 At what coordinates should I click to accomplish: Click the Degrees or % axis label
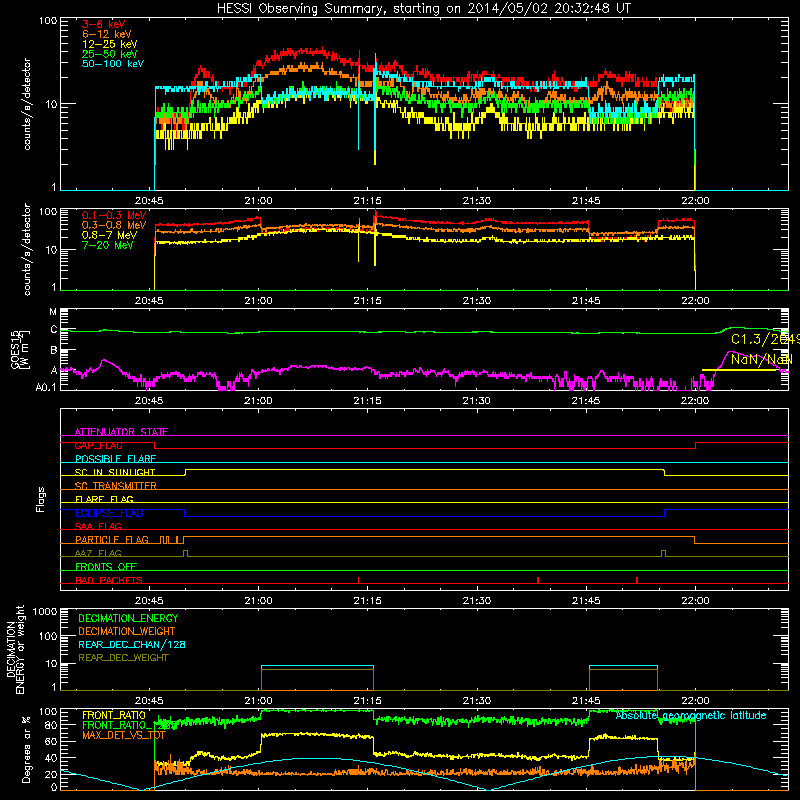(26, 750)
